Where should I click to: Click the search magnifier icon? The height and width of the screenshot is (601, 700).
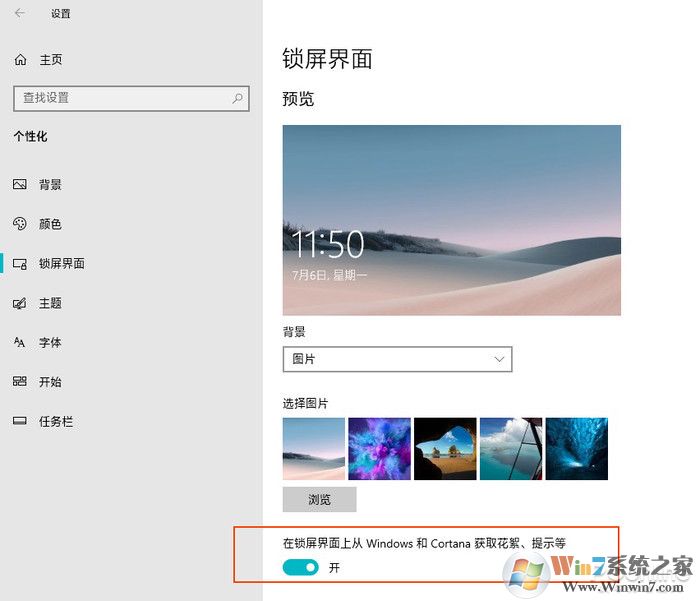coord(237,98)
